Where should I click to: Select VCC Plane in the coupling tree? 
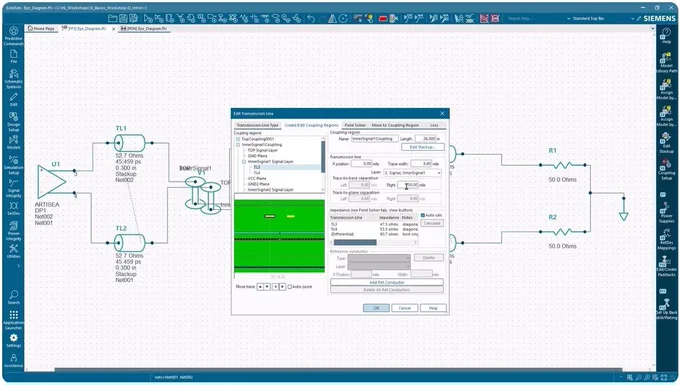(257, 178)
